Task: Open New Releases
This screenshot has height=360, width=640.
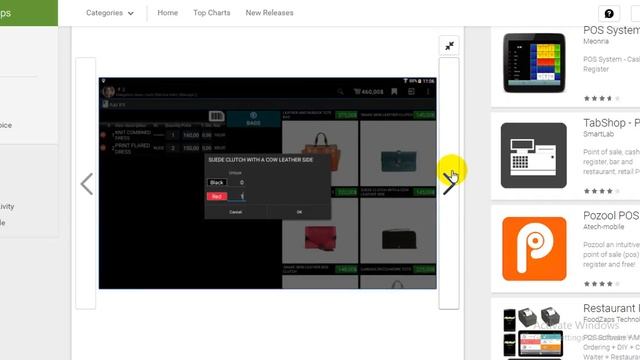Action: pyautogui.click(x=269, y=13)
